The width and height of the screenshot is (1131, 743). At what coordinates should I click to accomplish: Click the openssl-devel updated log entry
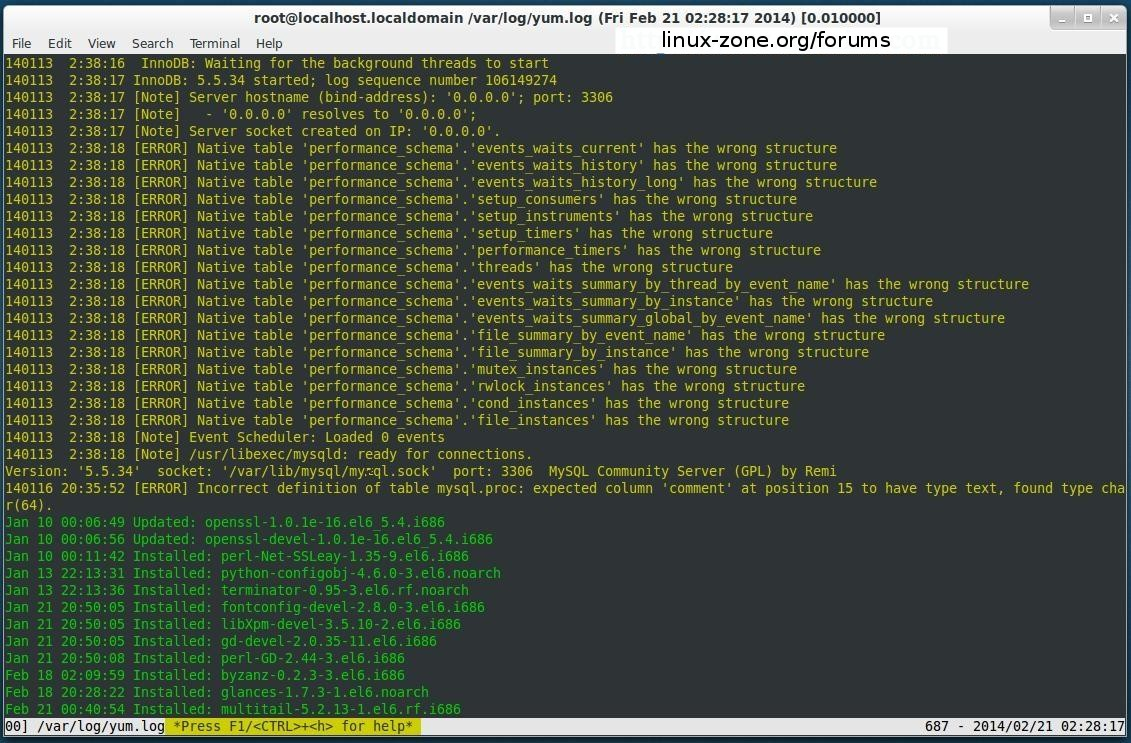[348, 539]
